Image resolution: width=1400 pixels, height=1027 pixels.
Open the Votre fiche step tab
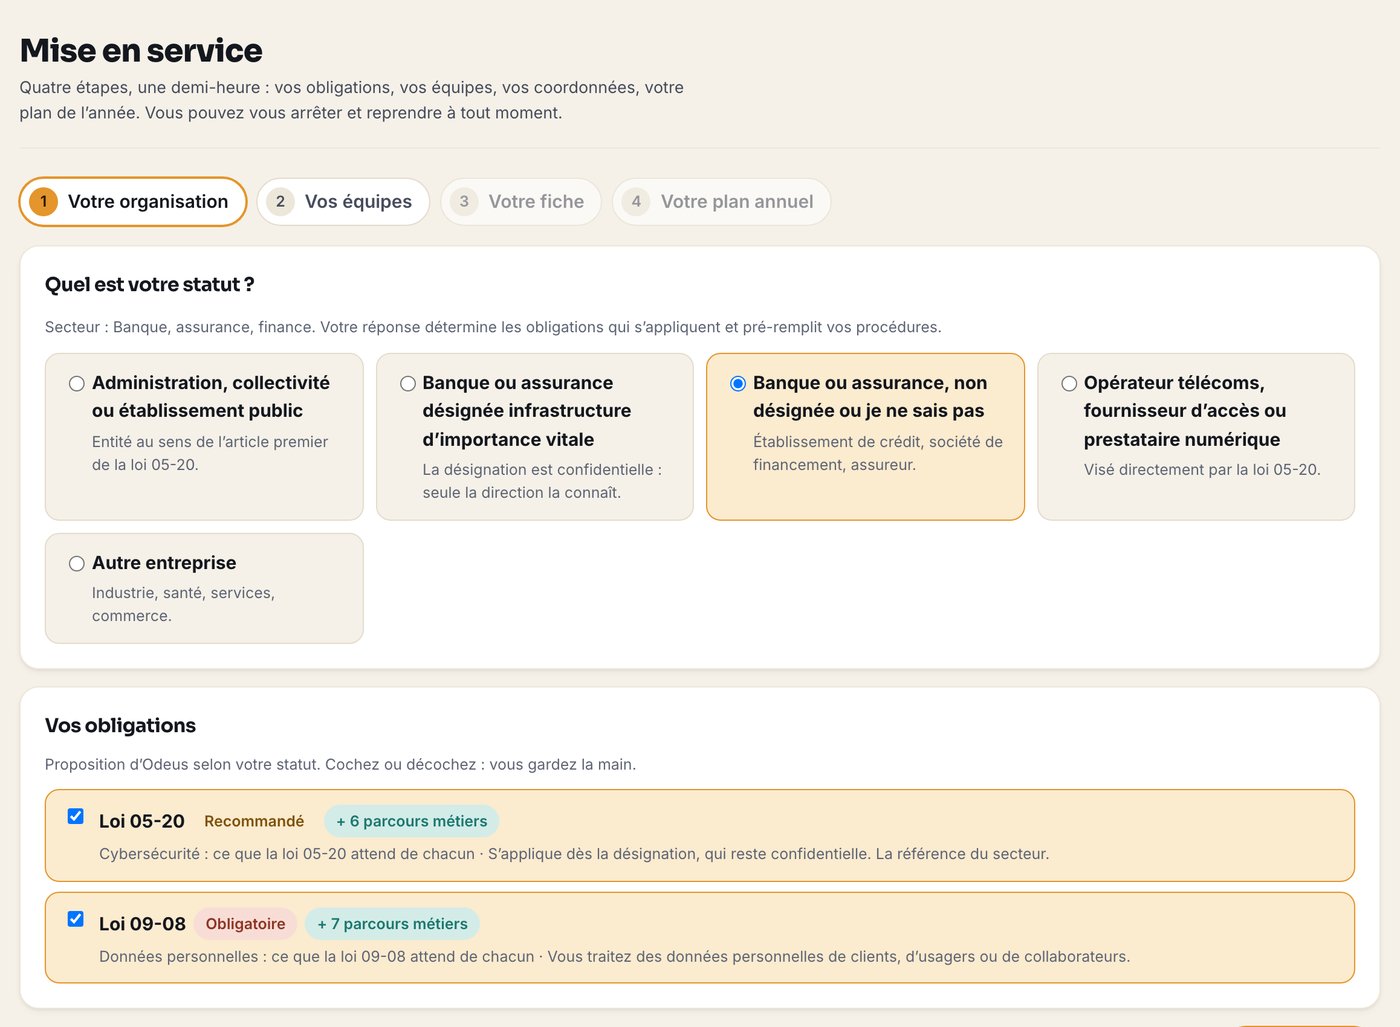521,202
